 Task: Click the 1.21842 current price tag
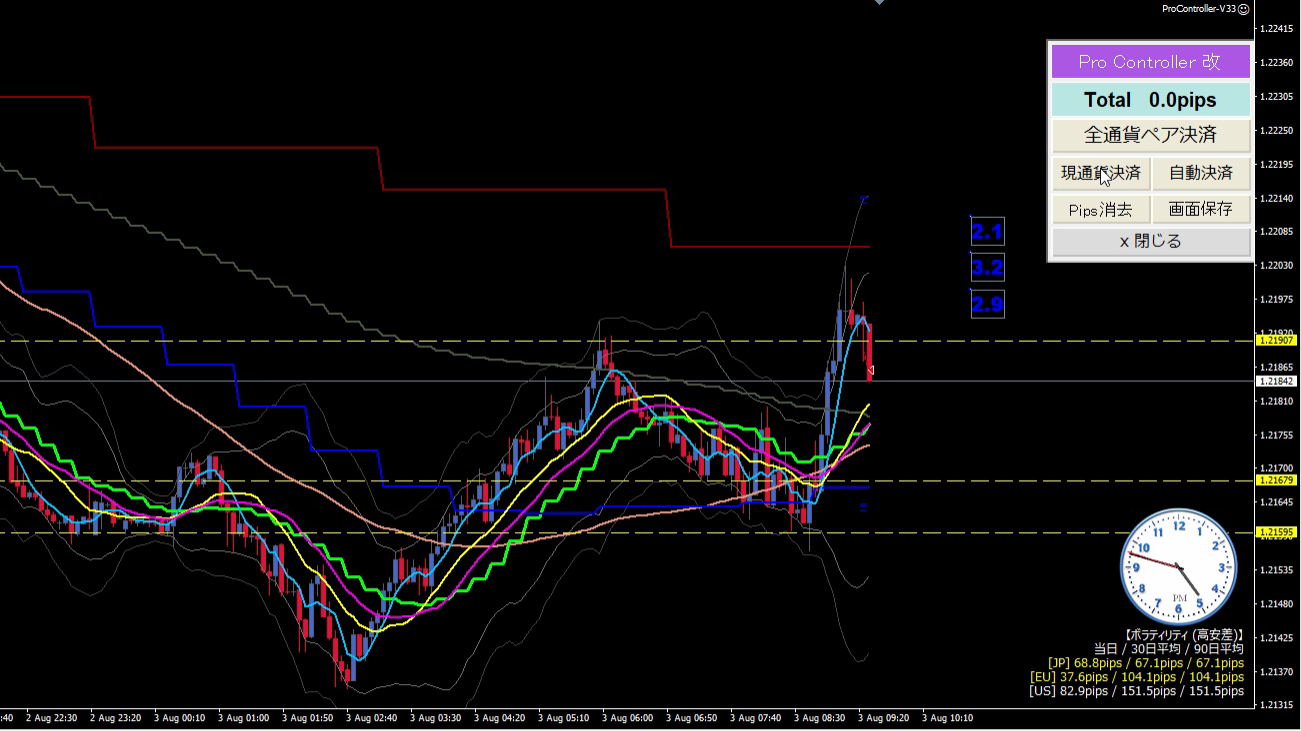tap(1277, 381)
